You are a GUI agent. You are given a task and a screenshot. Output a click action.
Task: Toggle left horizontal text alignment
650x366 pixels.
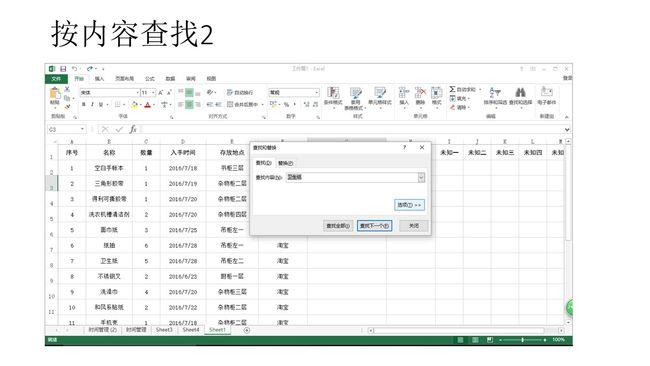(x=181, y=105)
